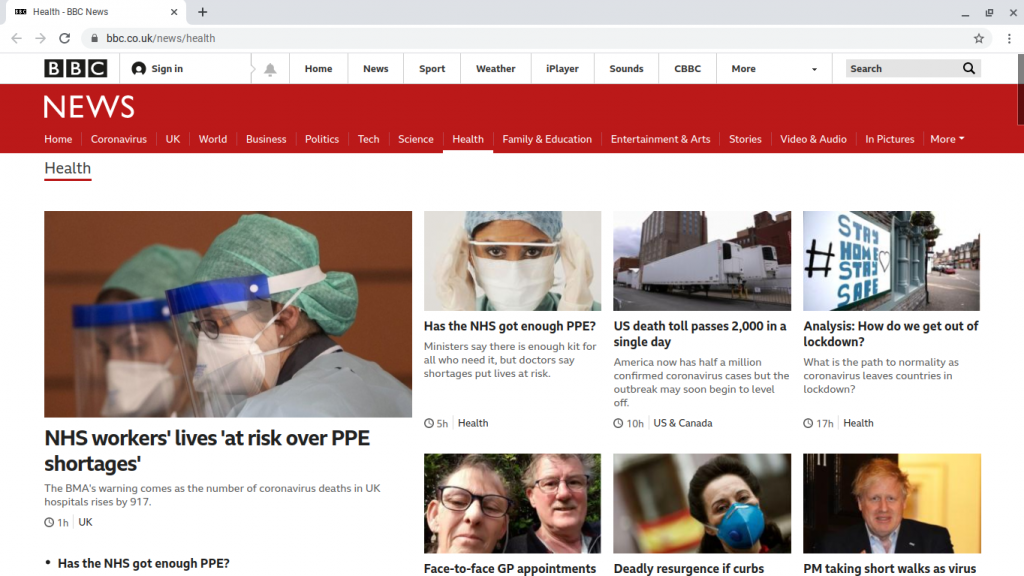Open the 'NHS workers' lives at risk' headline

click(207, 451)
